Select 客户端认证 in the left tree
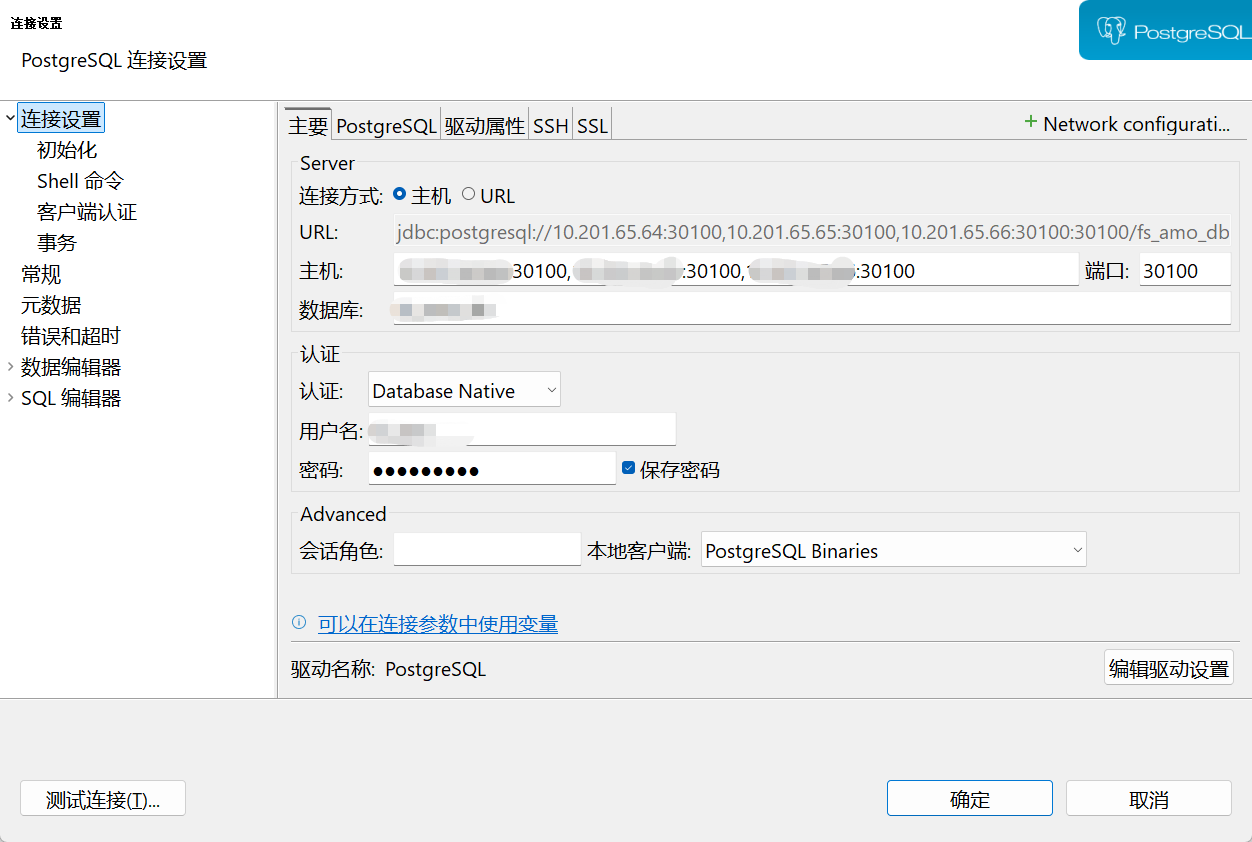This screenshot has height=842, width=1252. (87, 212)
